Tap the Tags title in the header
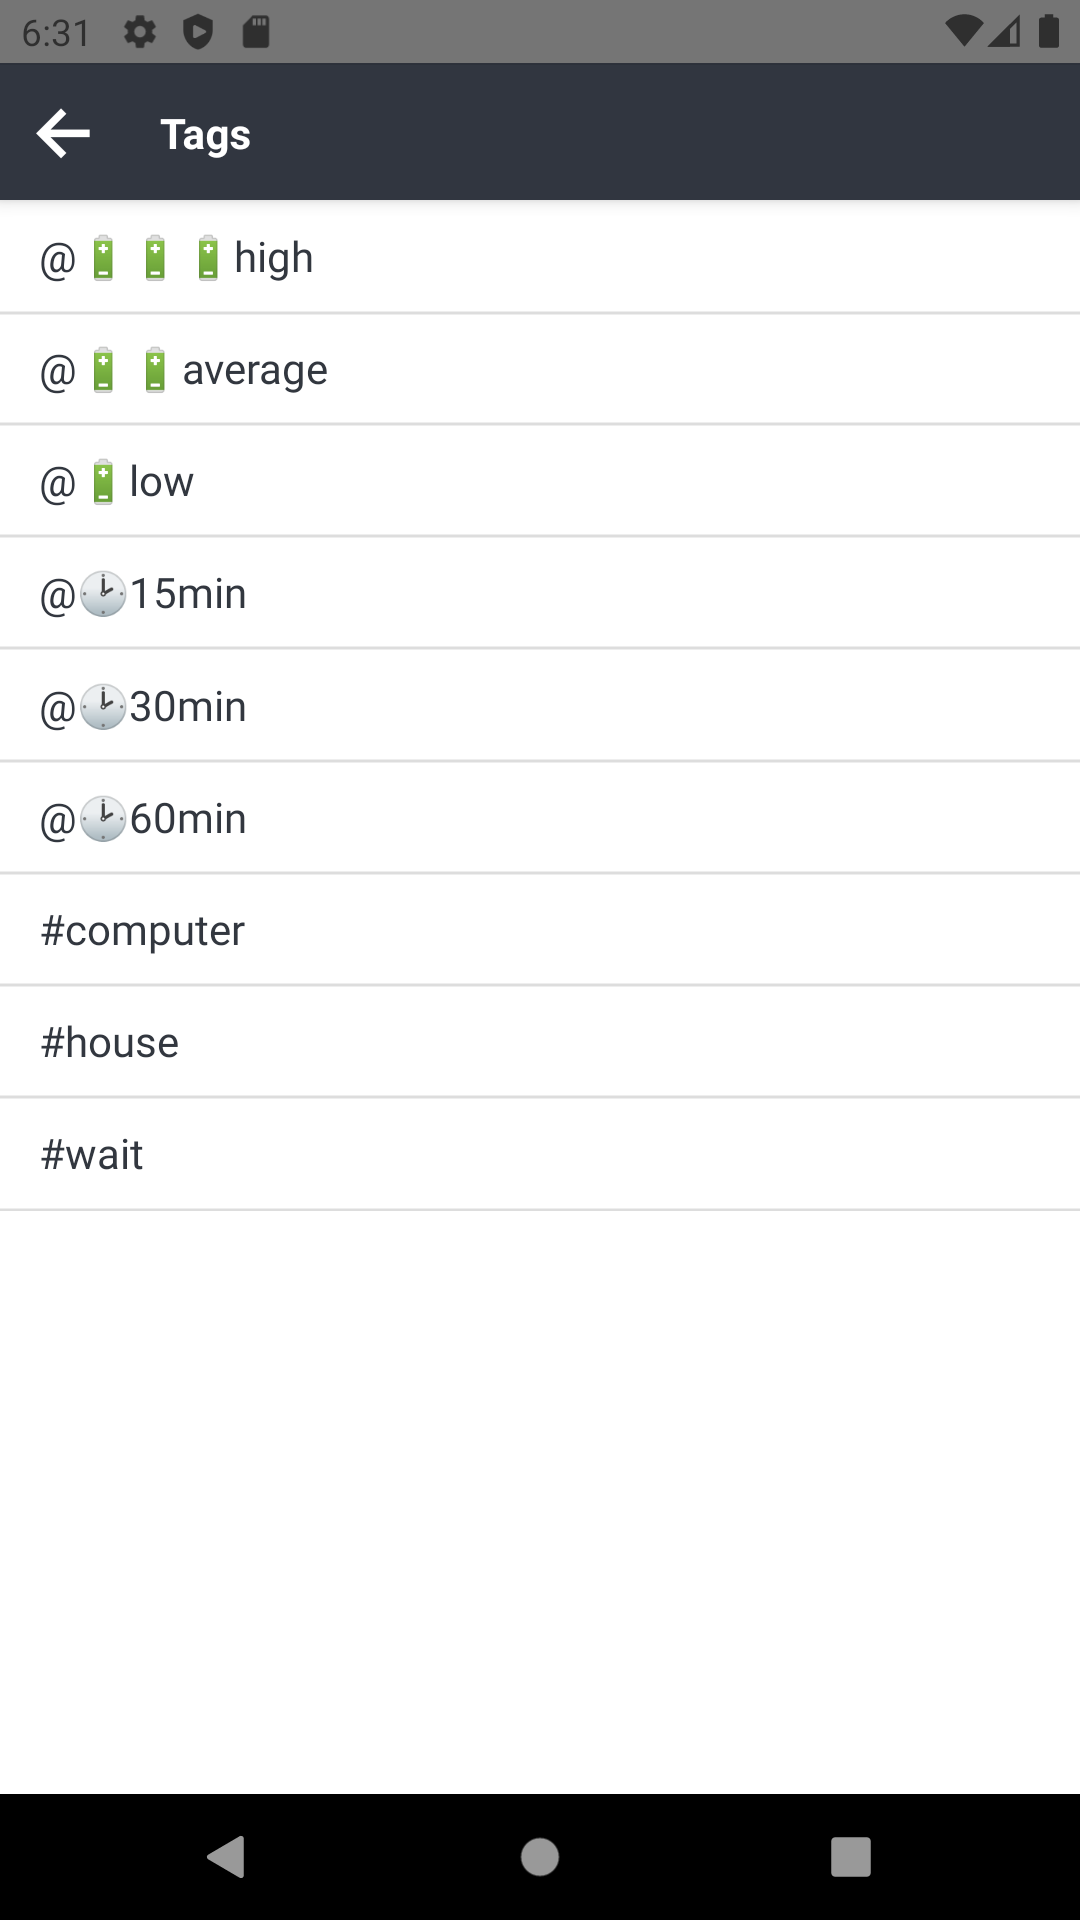This screenshot has width=1080, height=1920. 206,133
